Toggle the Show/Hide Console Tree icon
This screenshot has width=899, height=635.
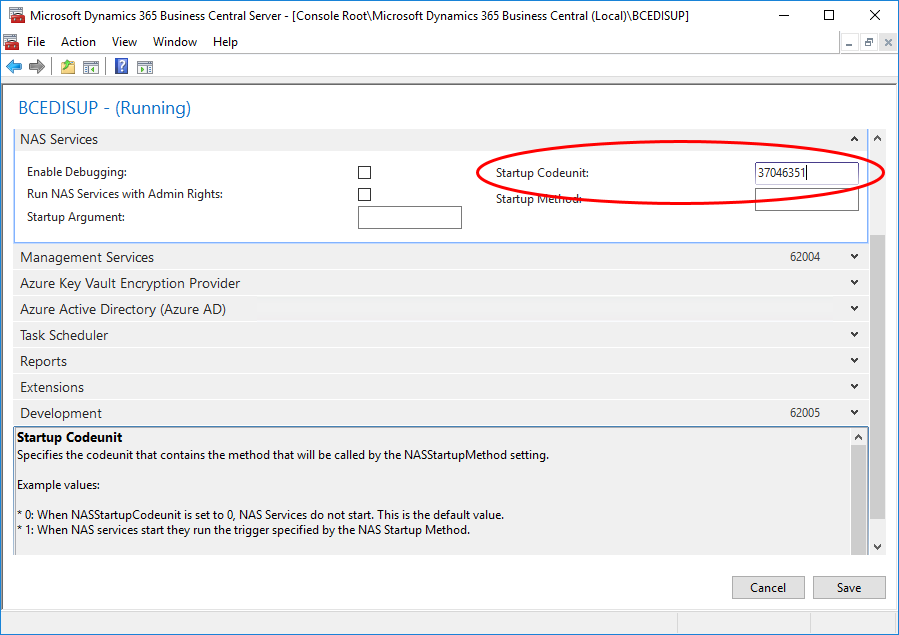pos(91,67)
